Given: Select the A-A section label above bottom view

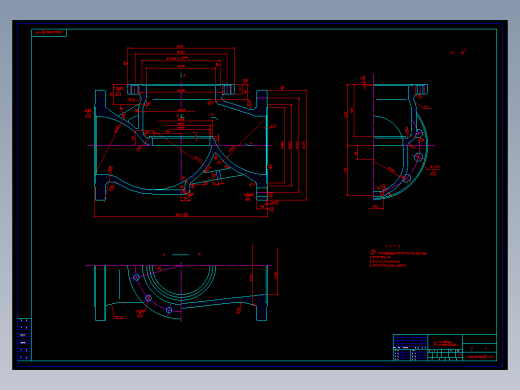Looking at the screenshot, I should tap(181, 255).
